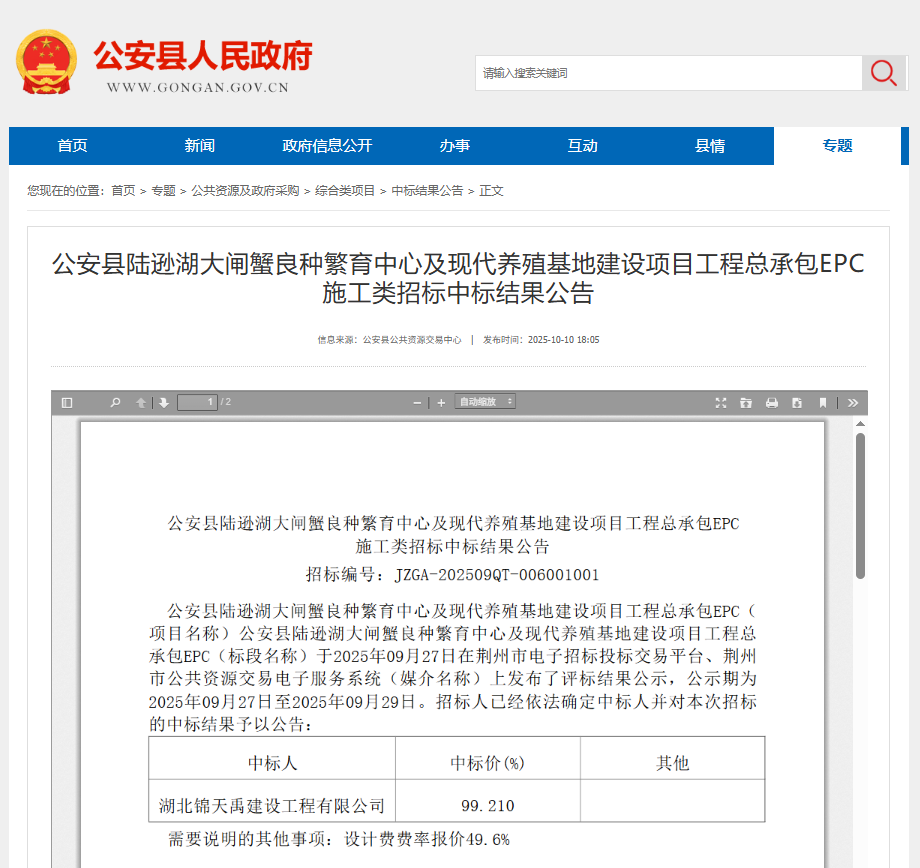Download the PDF document
Image resolution: width=920 pixels, height=868 pixels.
tap(796, 402)
